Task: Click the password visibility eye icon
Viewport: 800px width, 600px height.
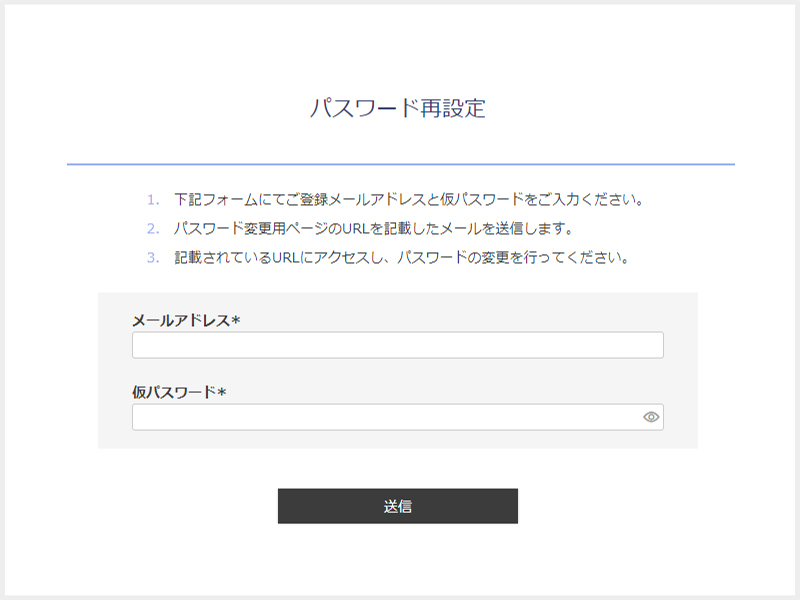Action: (650, 416)
